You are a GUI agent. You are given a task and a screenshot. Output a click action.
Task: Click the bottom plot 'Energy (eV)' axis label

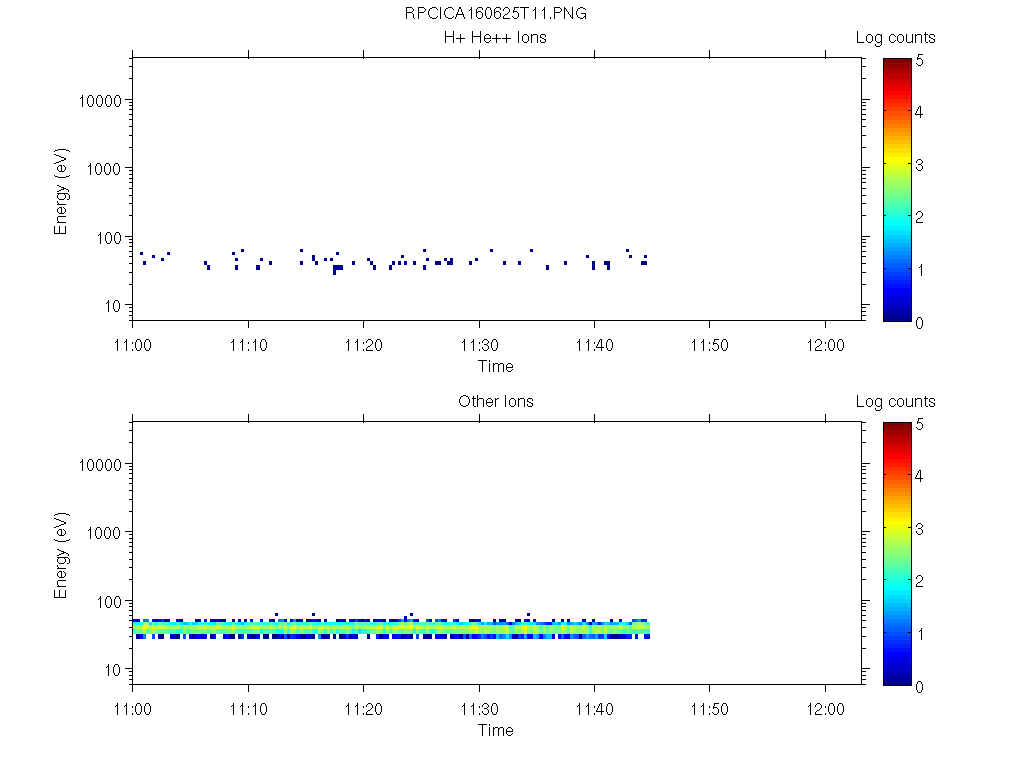pyautogui.click(x=61, y=555)
